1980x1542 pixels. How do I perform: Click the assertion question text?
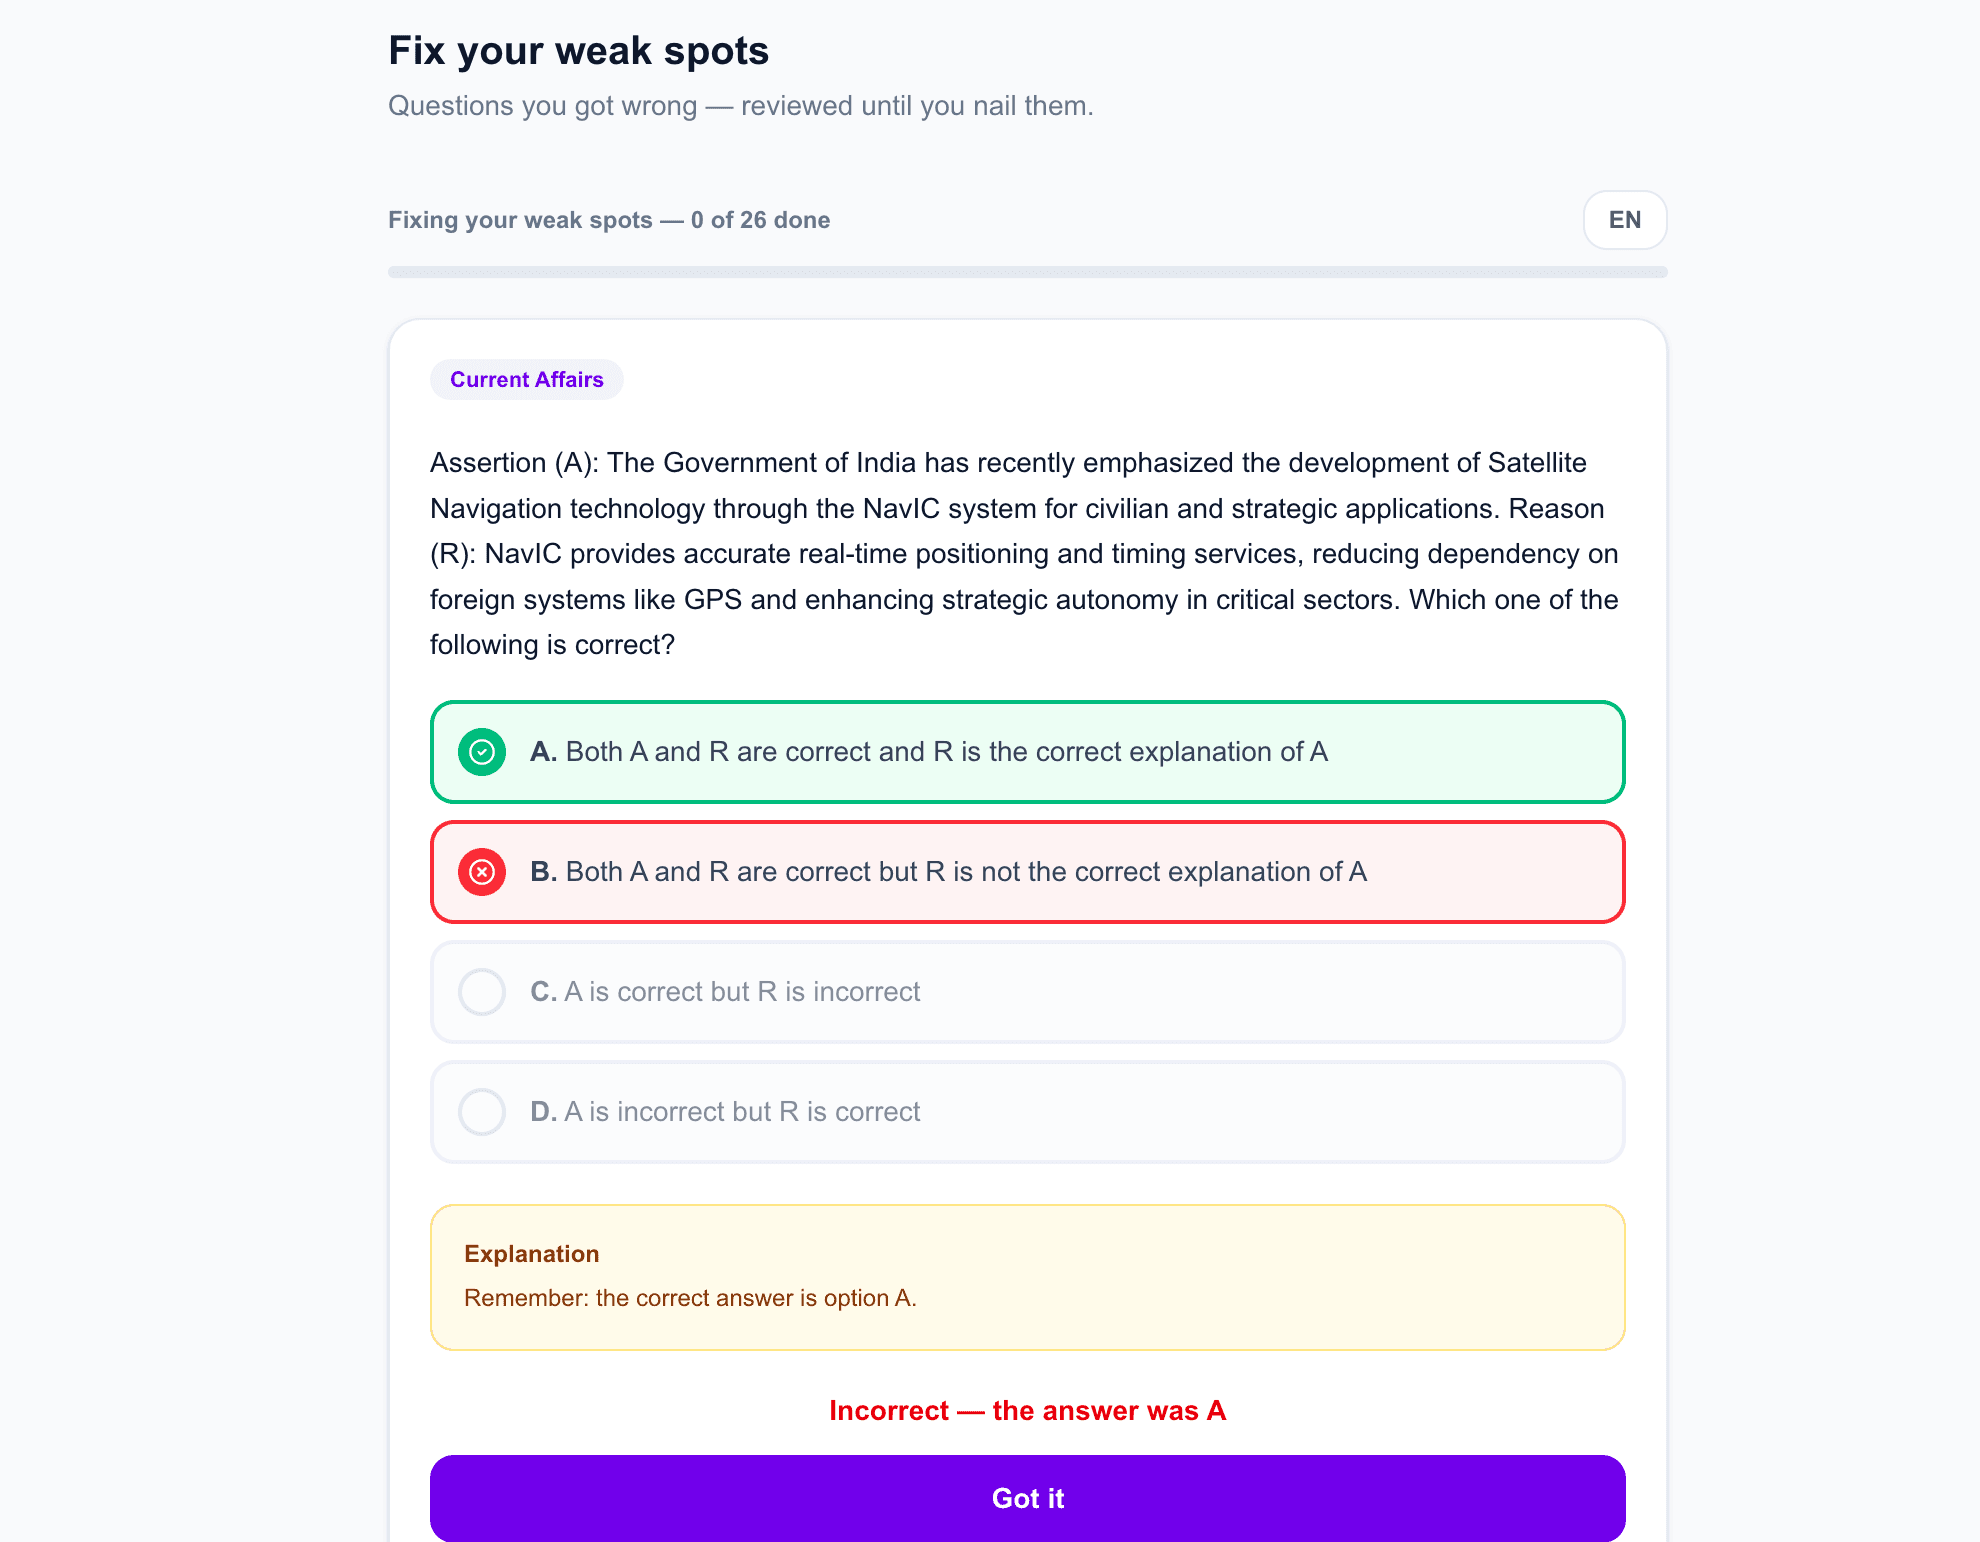pos(1025,554)
